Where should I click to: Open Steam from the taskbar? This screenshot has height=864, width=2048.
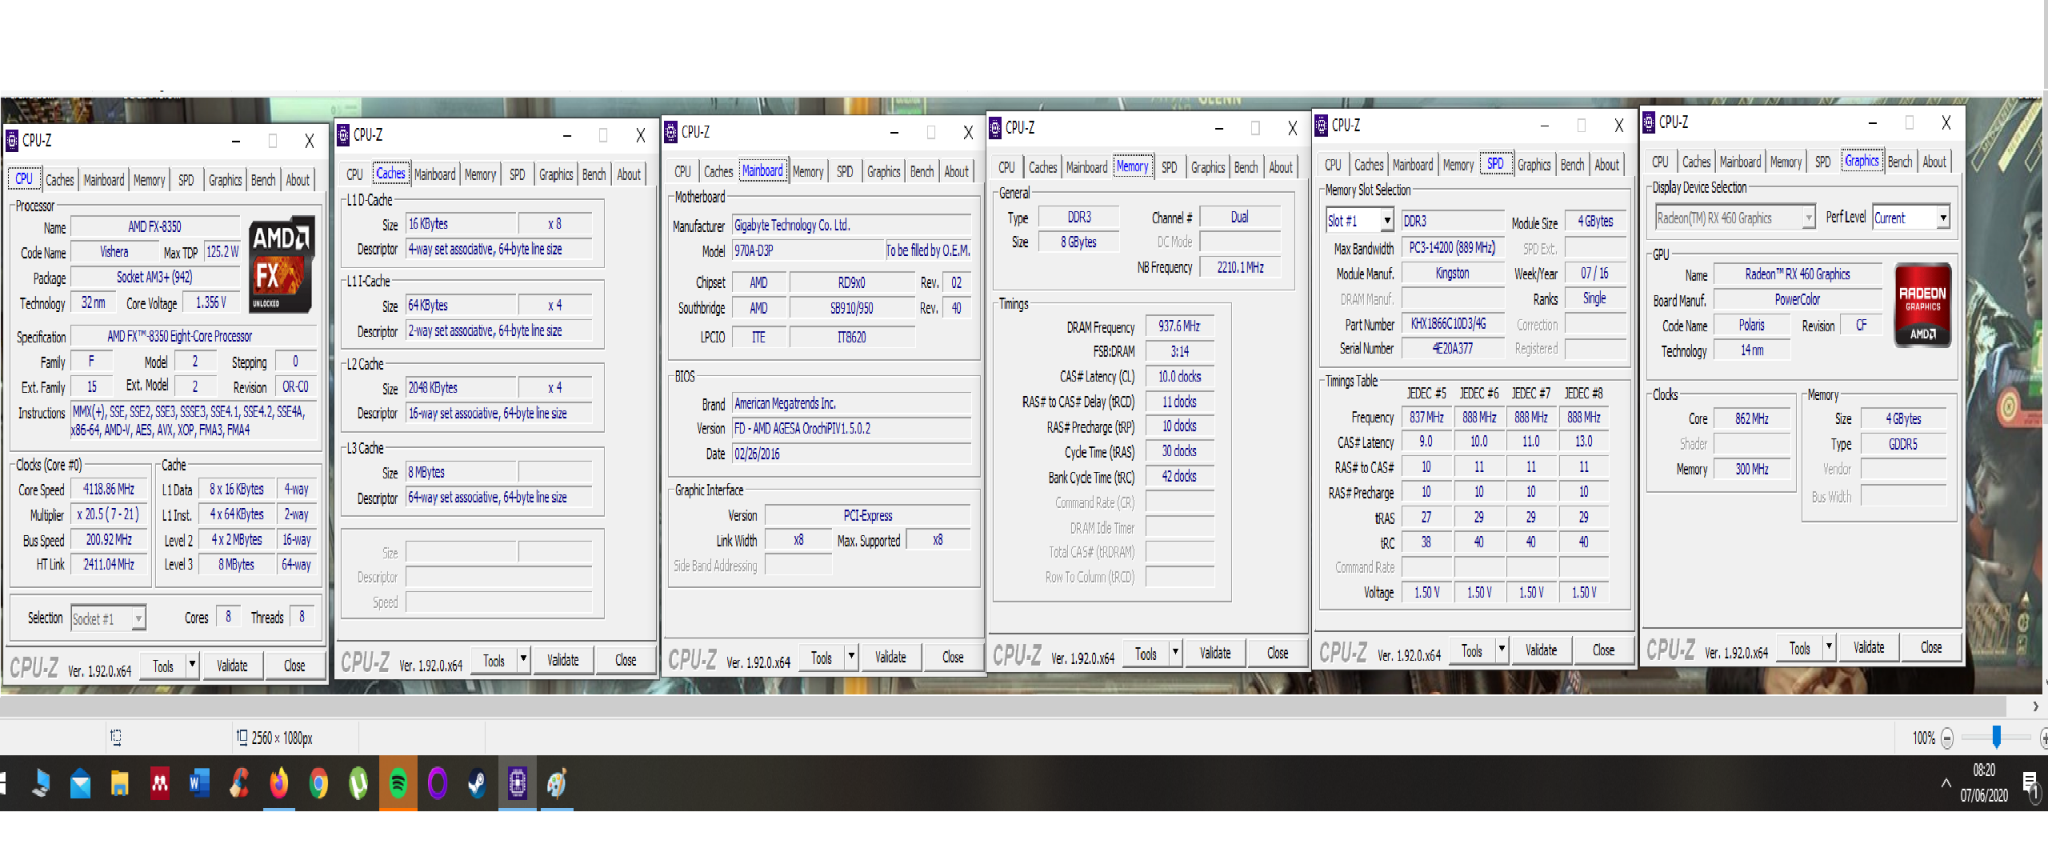pos(477,784)
